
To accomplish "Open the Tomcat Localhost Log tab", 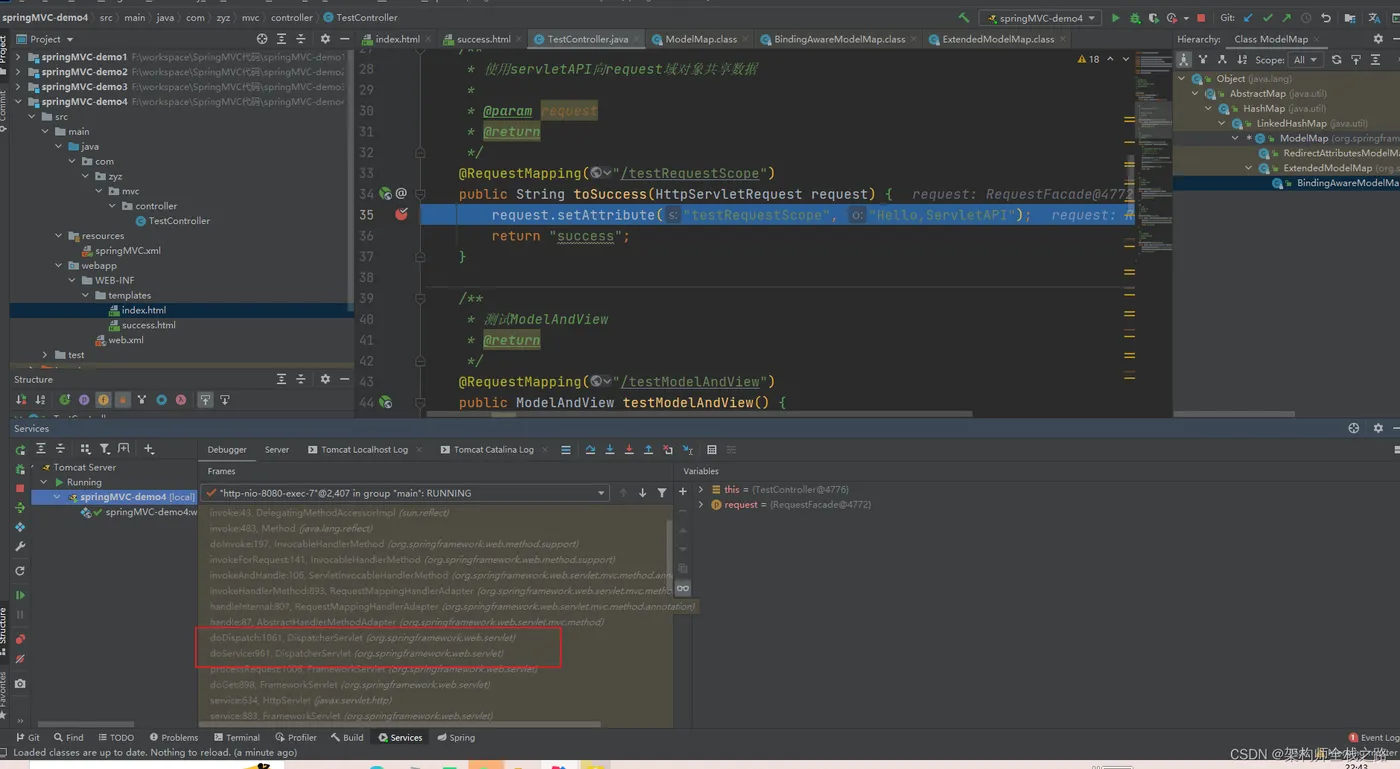I will (363, 450).
